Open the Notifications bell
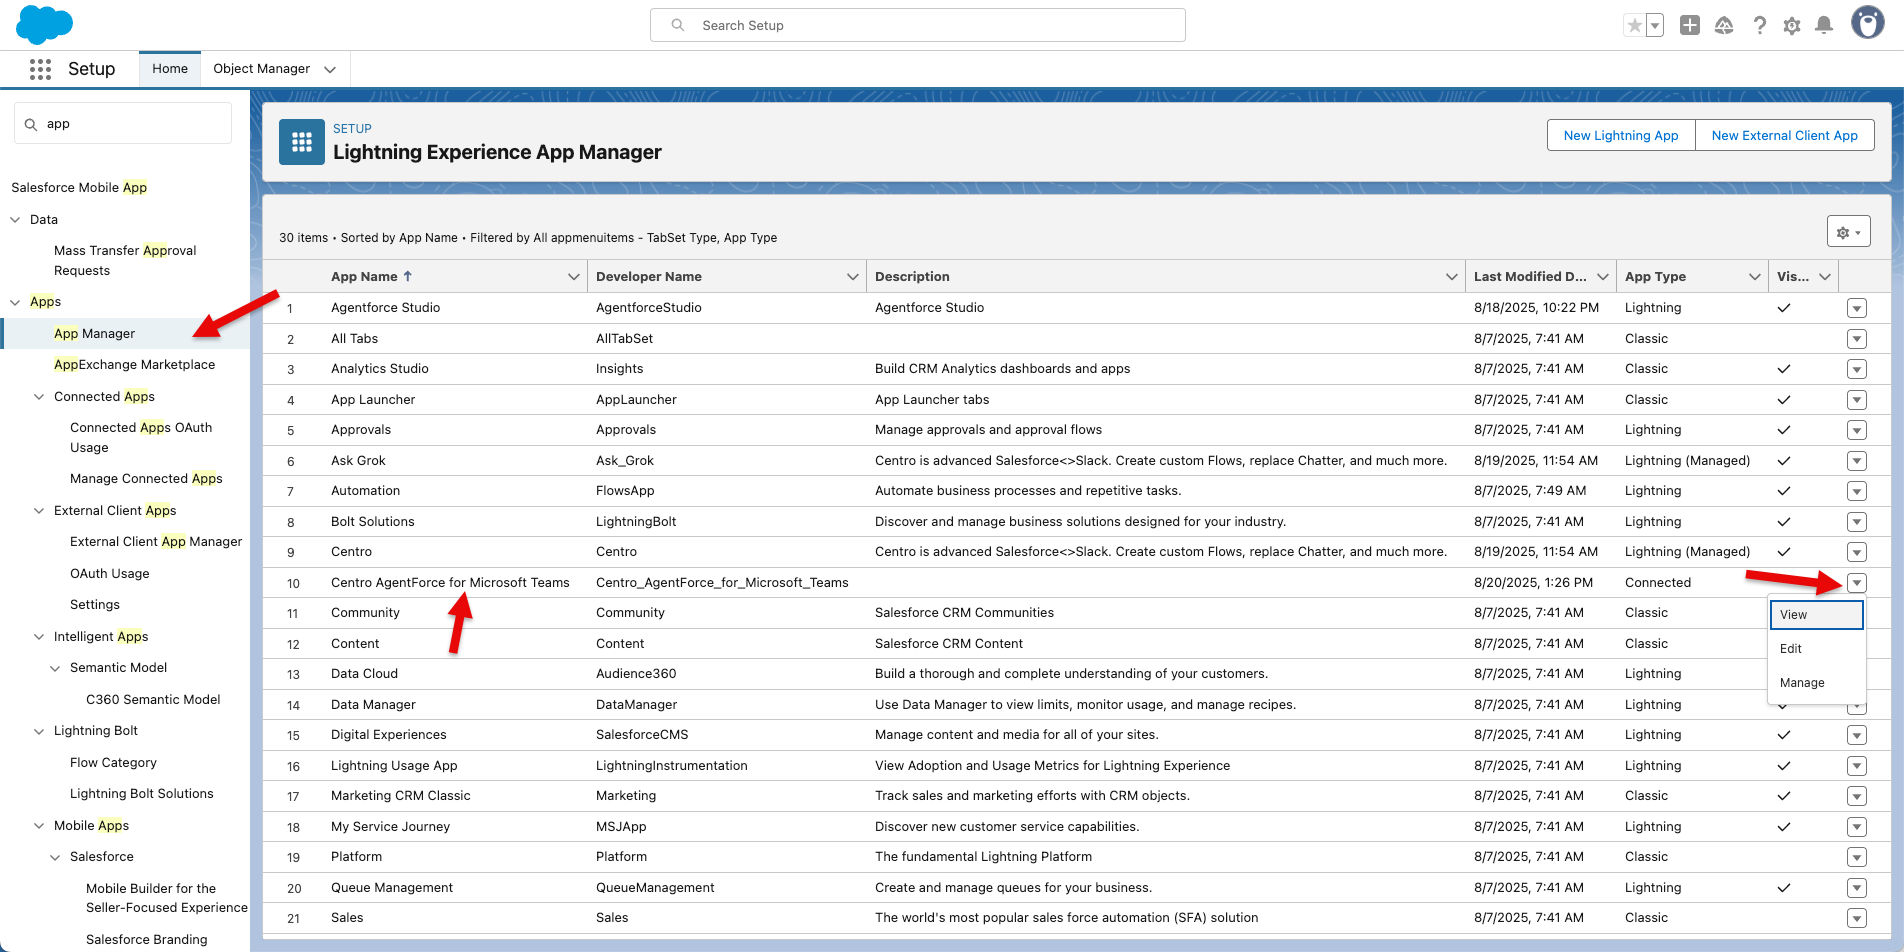The height and width of the screenshot is (952, 1904). [x=1824, y=25]
